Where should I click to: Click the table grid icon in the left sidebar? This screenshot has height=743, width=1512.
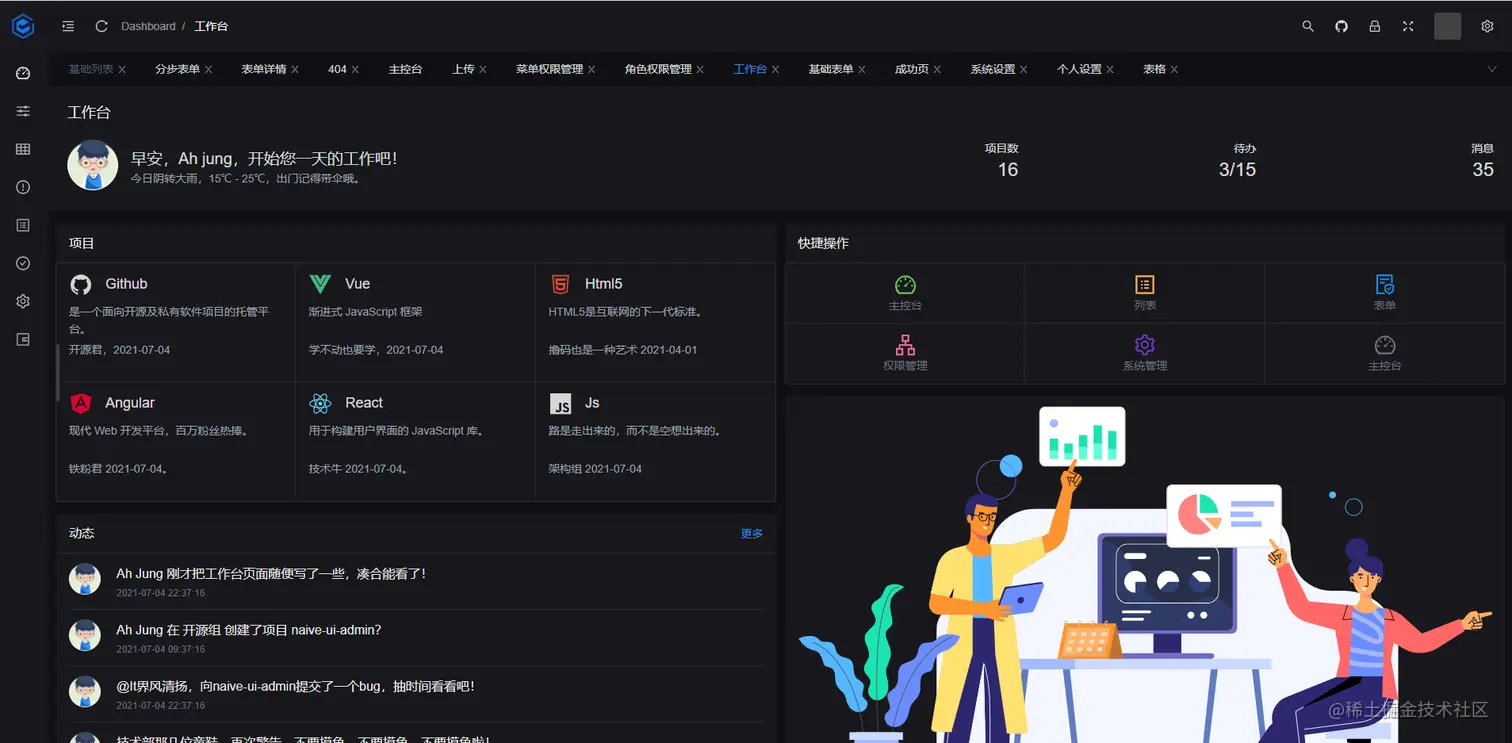[23, 149]
